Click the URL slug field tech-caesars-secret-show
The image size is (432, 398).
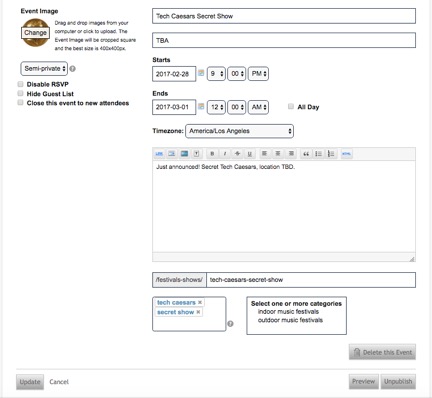[311, 280]
